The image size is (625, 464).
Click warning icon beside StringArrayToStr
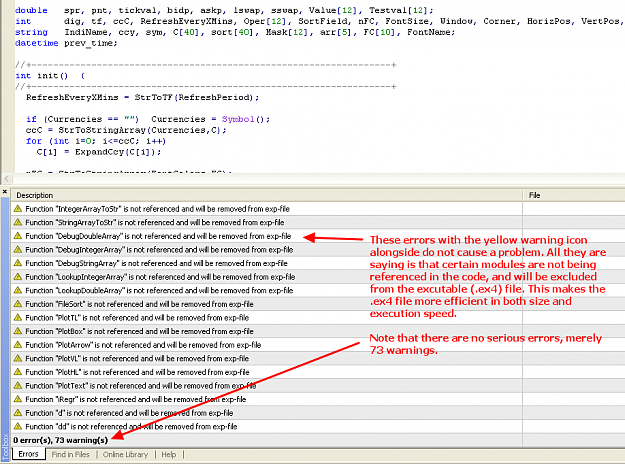(x=18, y=222)
